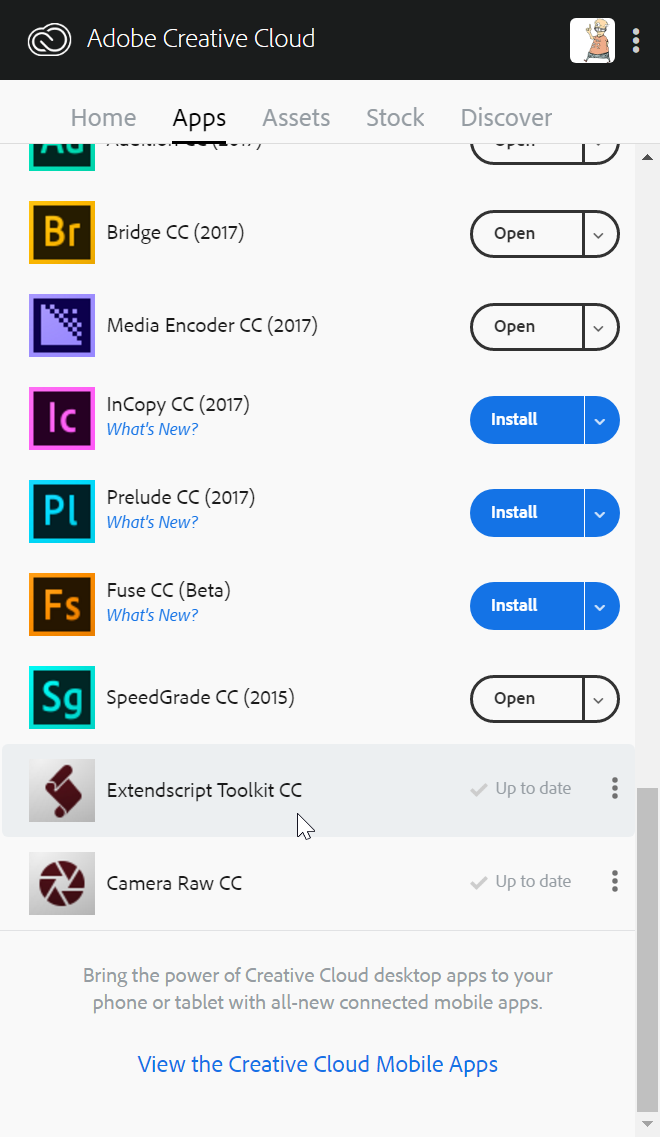This screenshot has width=660, height=1137.
Task: Click the Bridge CC app icon
Action: (62, 233)
